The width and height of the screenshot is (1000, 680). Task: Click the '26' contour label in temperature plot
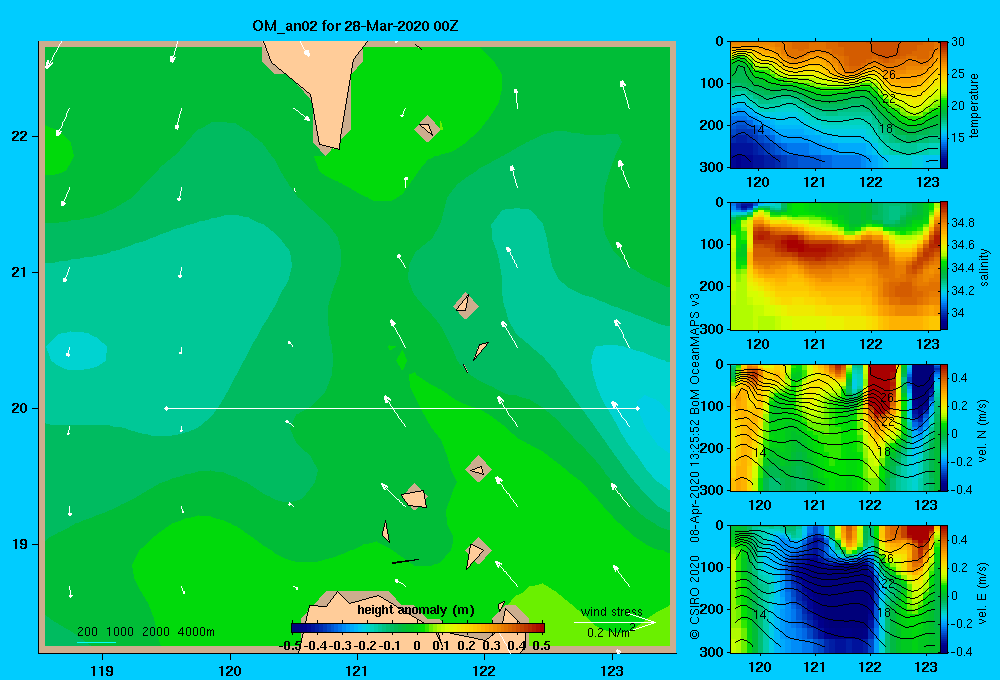pyautogui.click(x=889, y=75)
